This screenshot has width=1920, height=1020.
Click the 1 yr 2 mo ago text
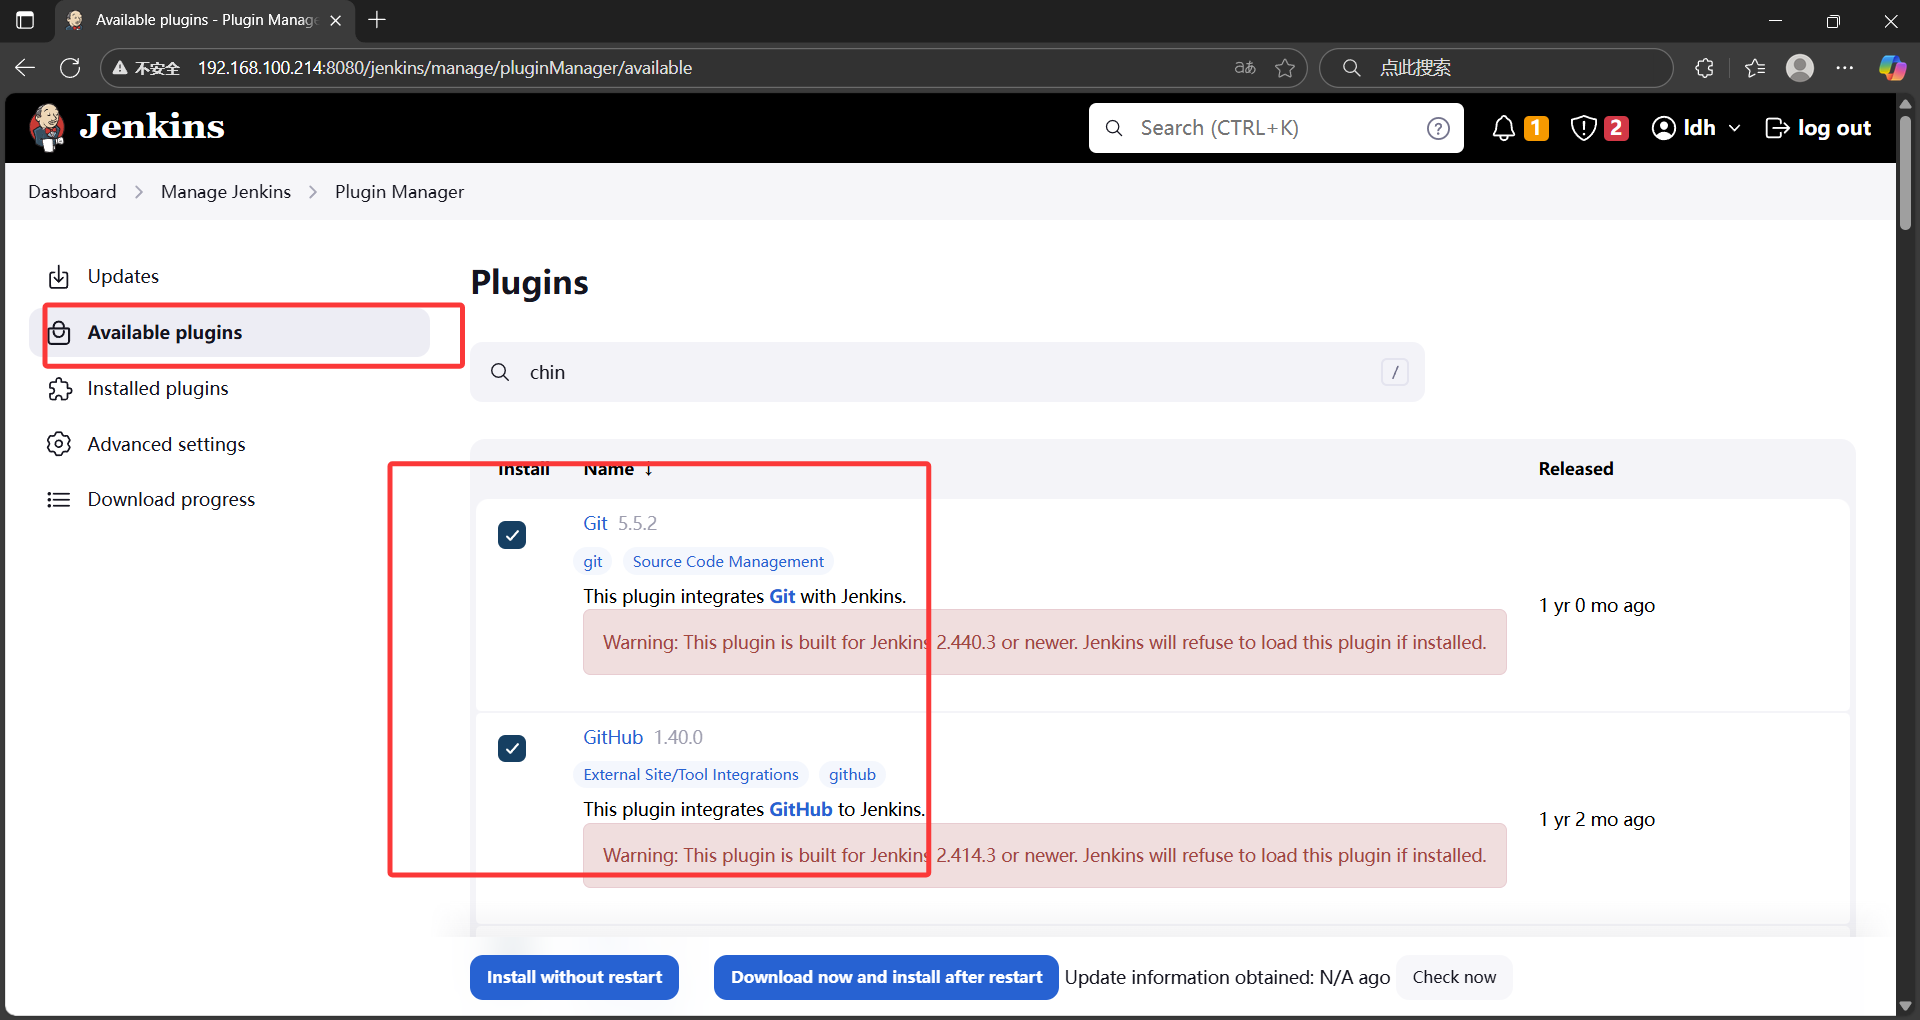(1597, 820)
